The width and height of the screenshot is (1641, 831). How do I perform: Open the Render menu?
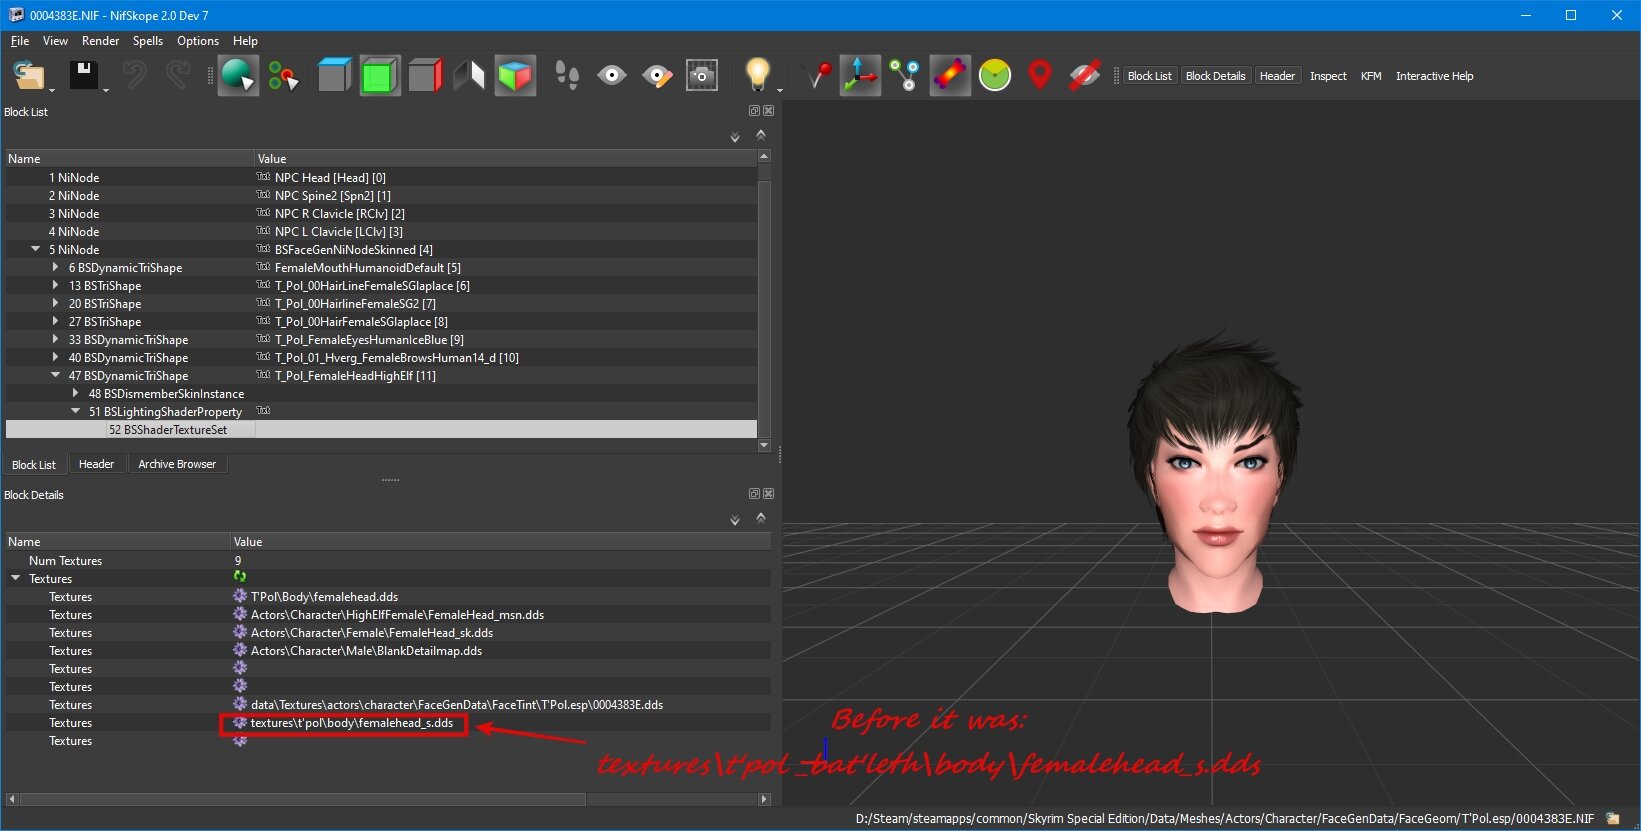[x=100, y=41]
